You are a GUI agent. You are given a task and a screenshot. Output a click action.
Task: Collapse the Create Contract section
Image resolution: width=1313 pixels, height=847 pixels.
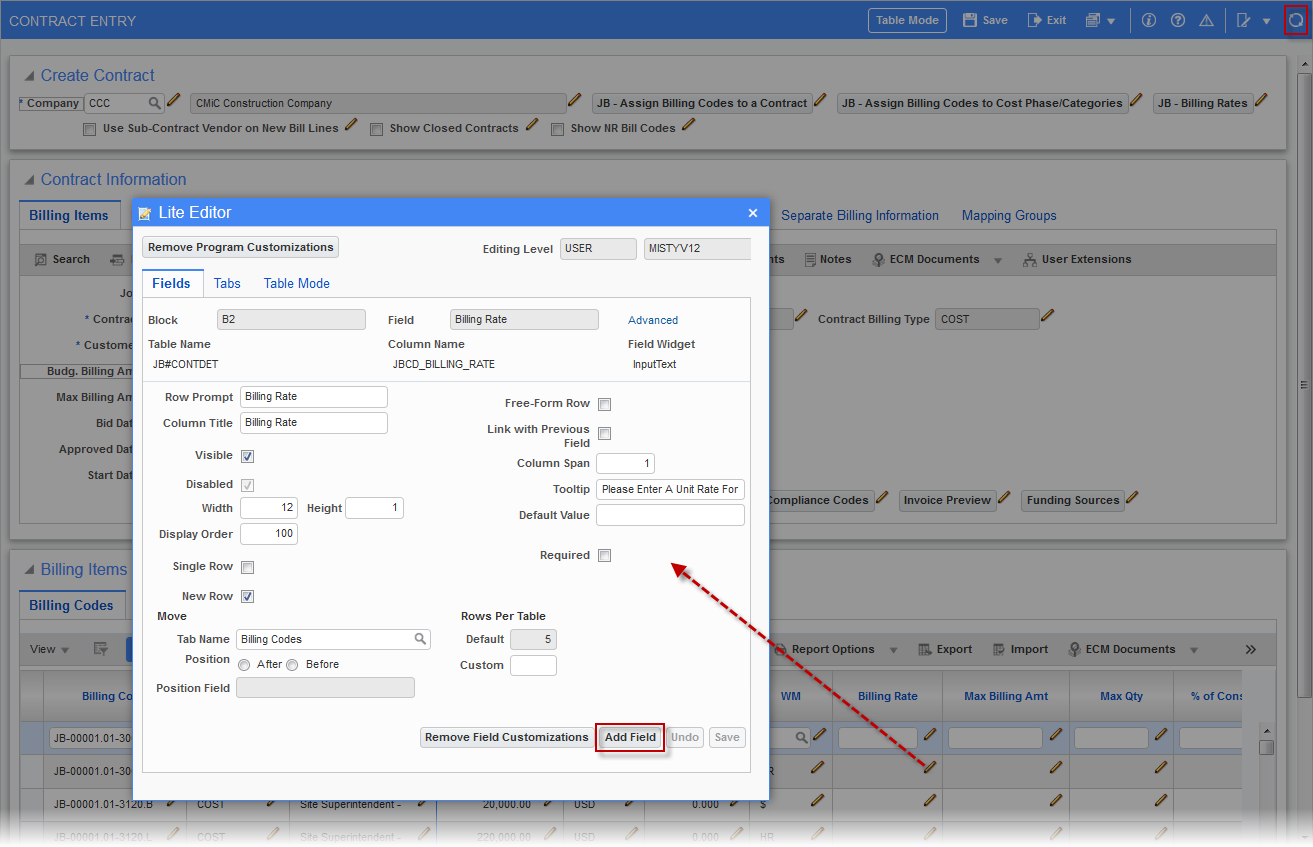coord(29,76)
